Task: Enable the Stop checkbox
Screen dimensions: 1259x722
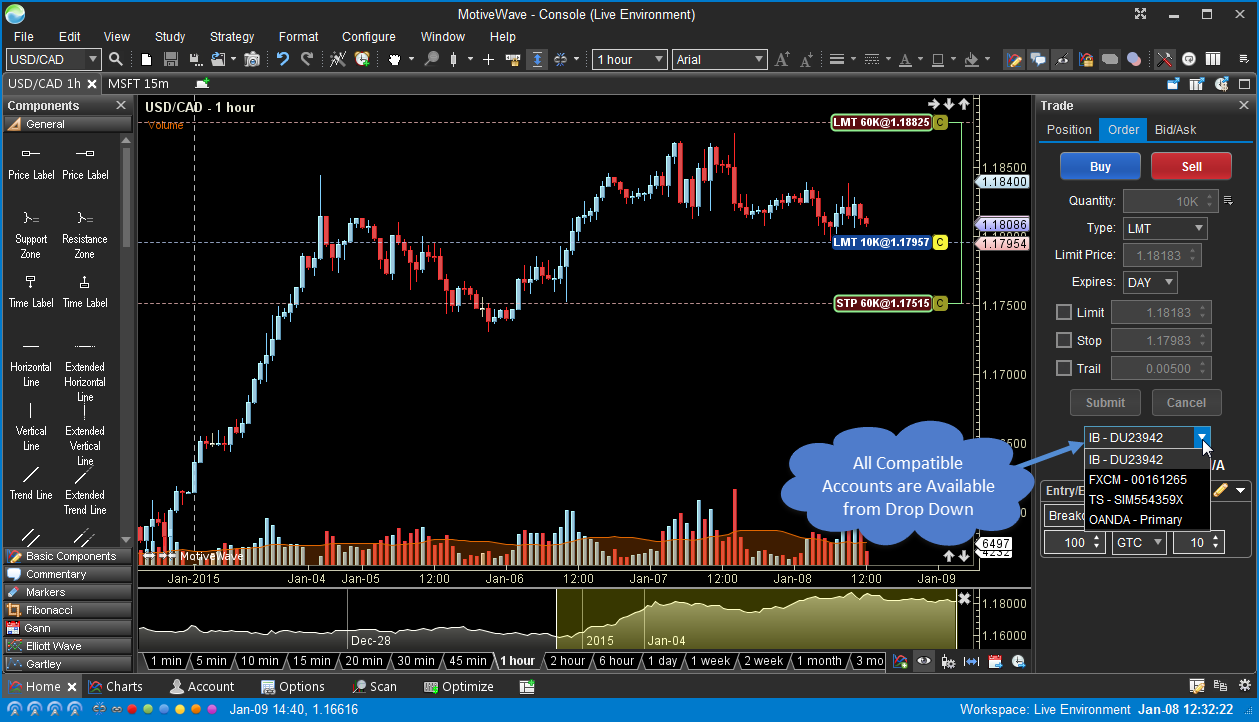Action: click(1064, 340)
